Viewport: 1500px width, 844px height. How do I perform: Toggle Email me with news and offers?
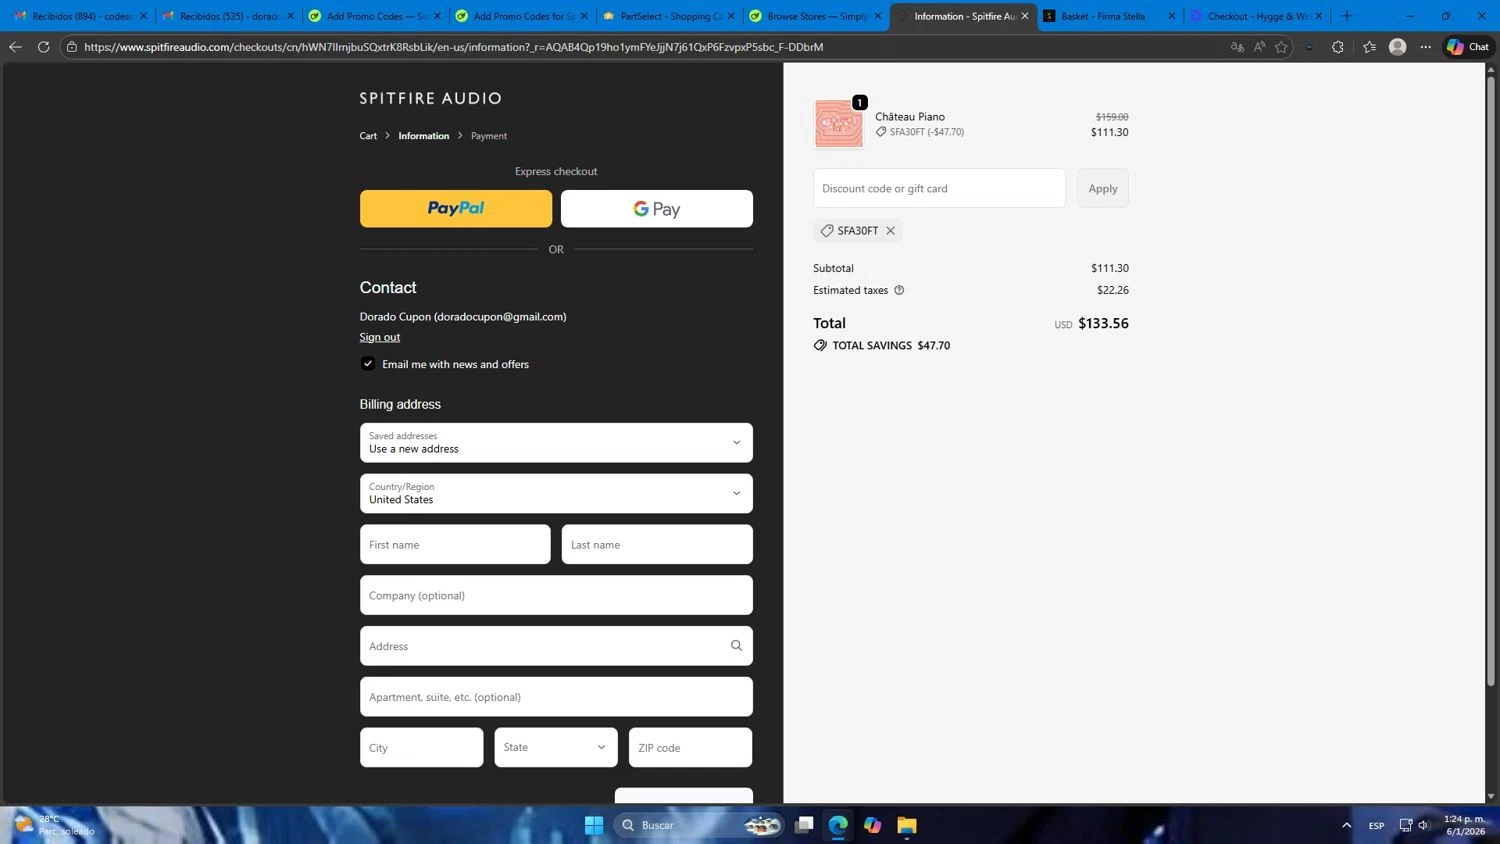pyautogui.click(x=368, y=364)
